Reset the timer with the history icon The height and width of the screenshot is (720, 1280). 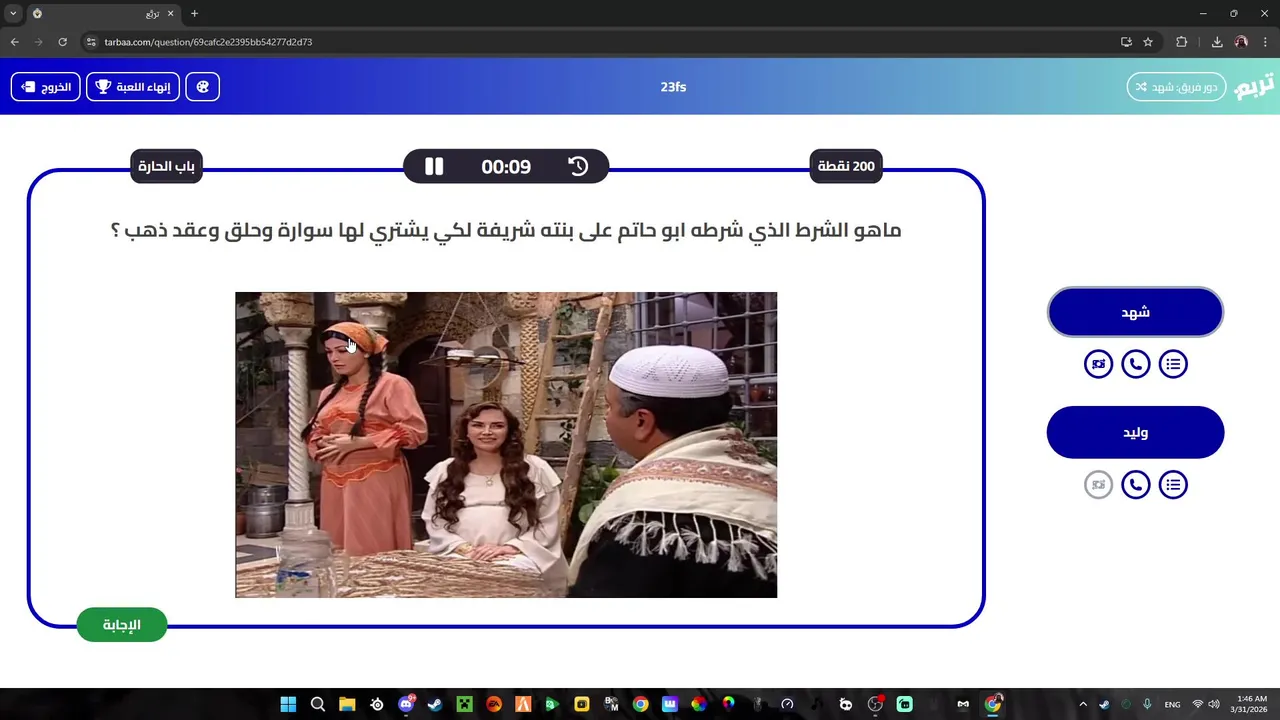pos(578,167)
